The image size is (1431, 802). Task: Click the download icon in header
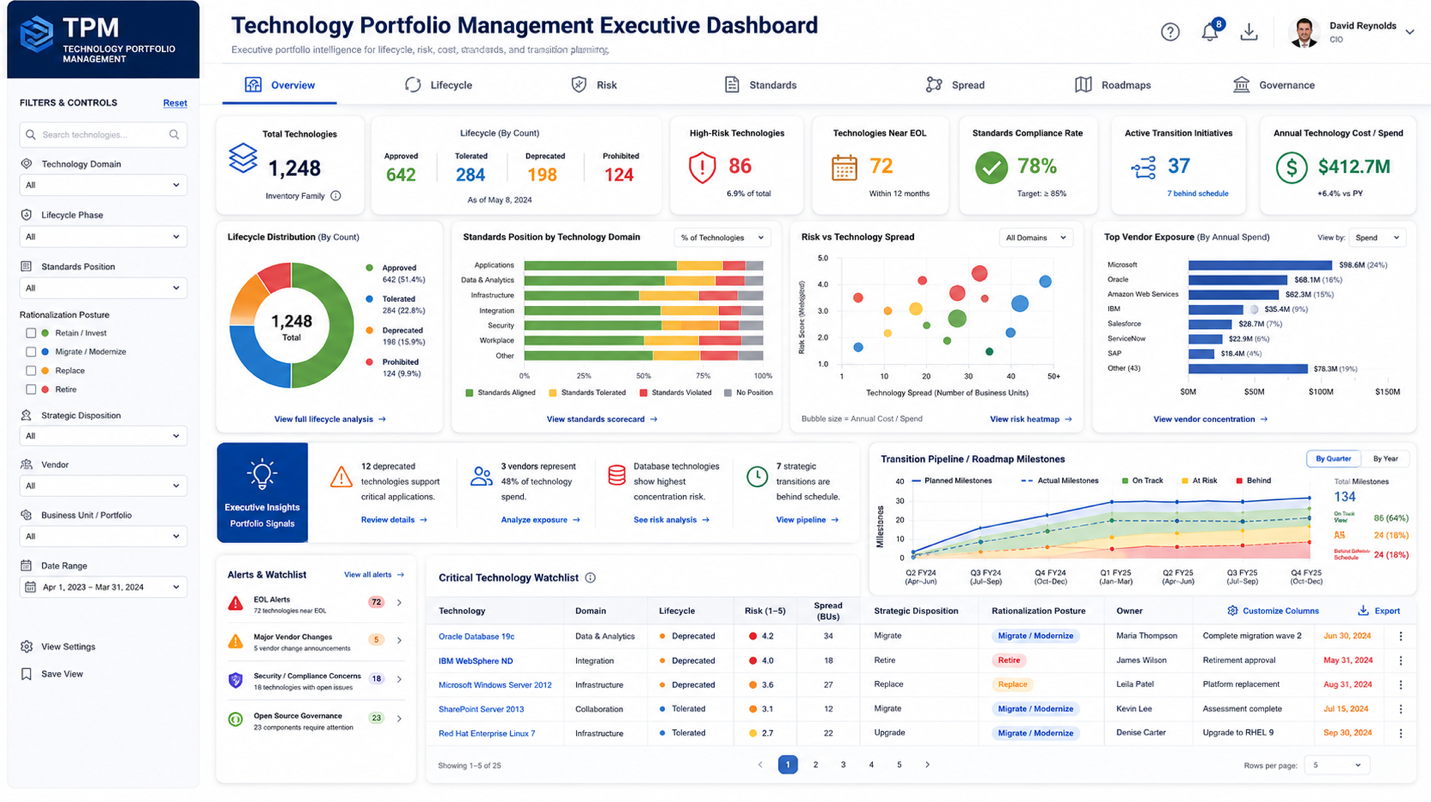pos(1249,32)
